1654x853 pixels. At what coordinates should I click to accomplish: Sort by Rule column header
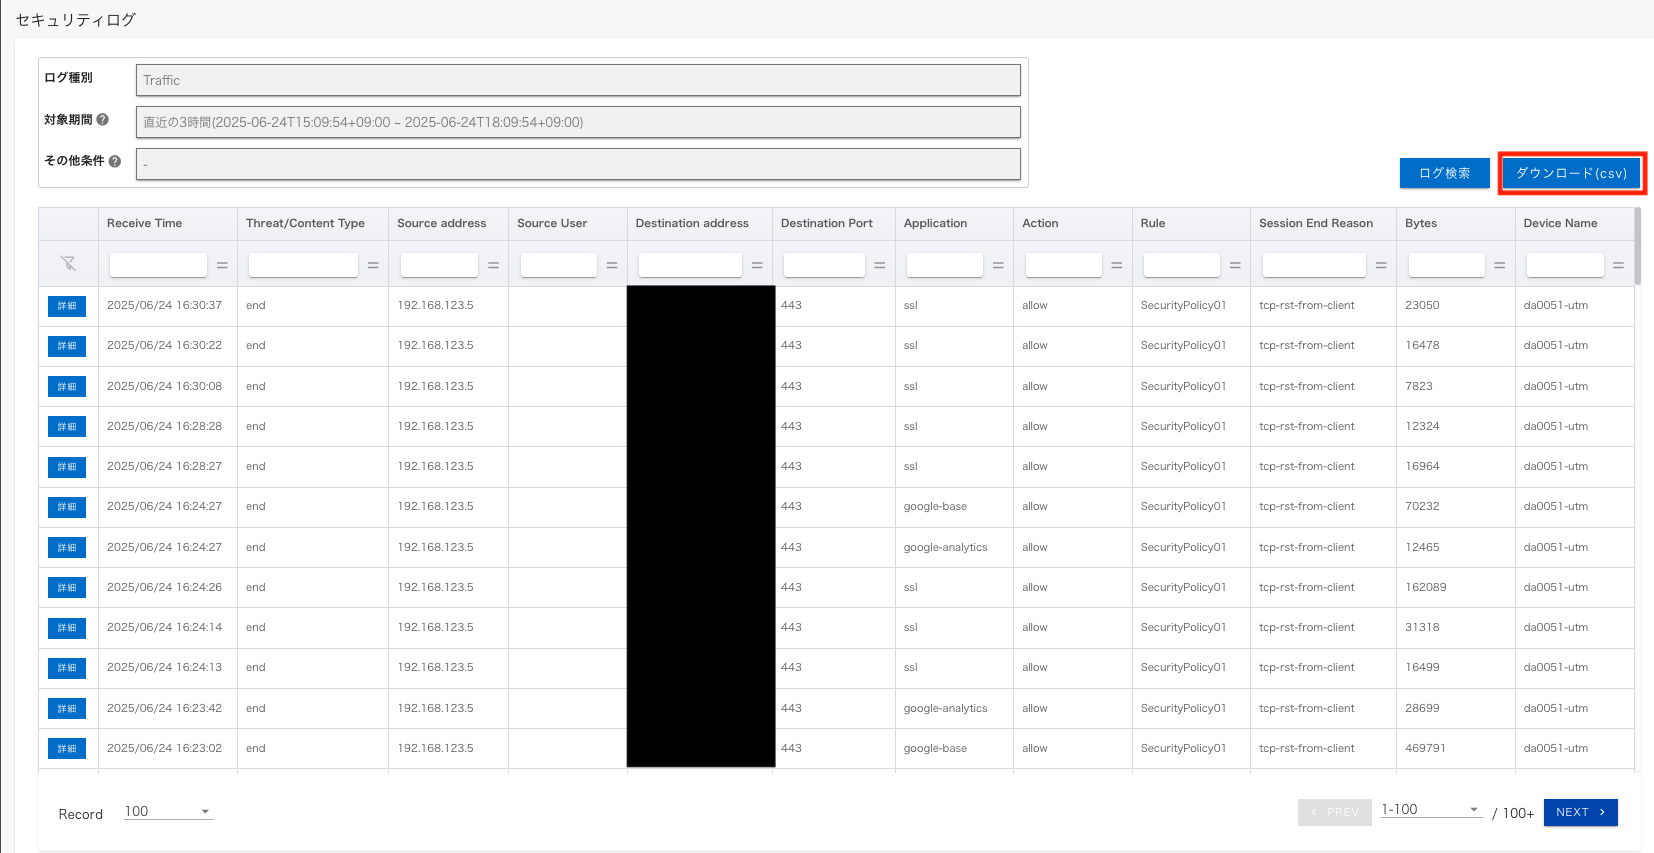click(x=1153, y=223)
